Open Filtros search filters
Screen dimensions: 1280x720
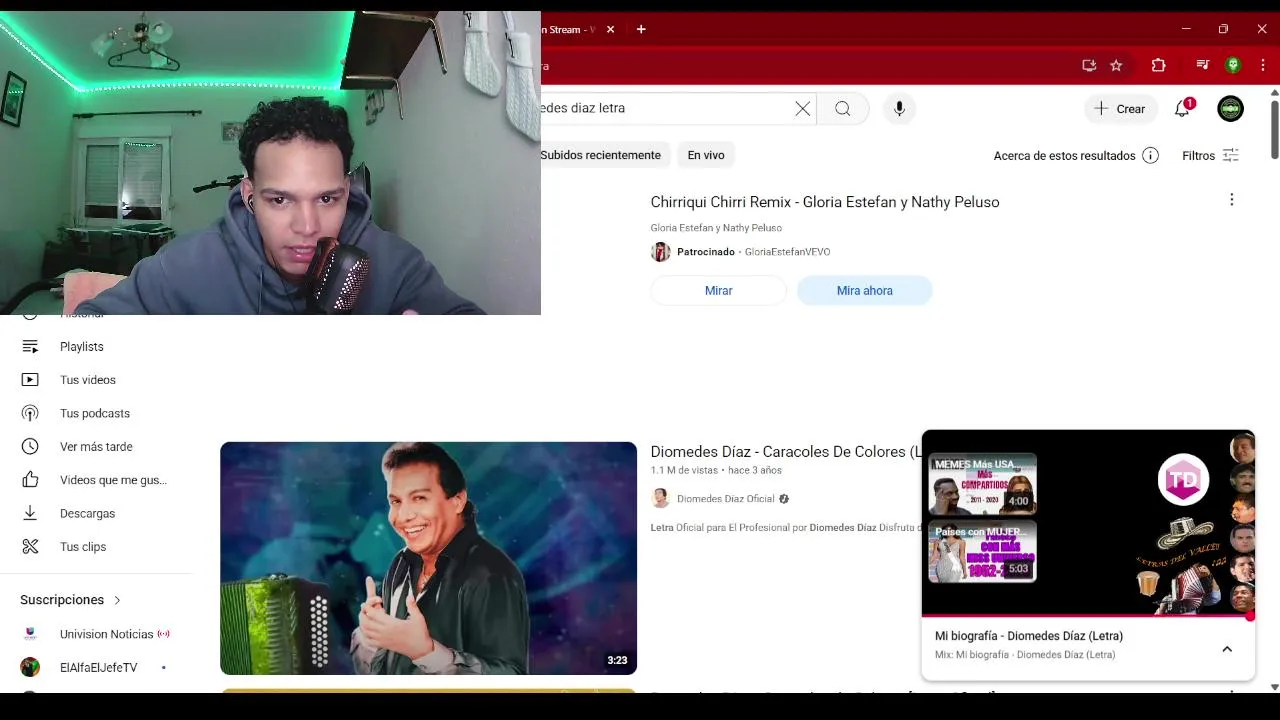1210,156
